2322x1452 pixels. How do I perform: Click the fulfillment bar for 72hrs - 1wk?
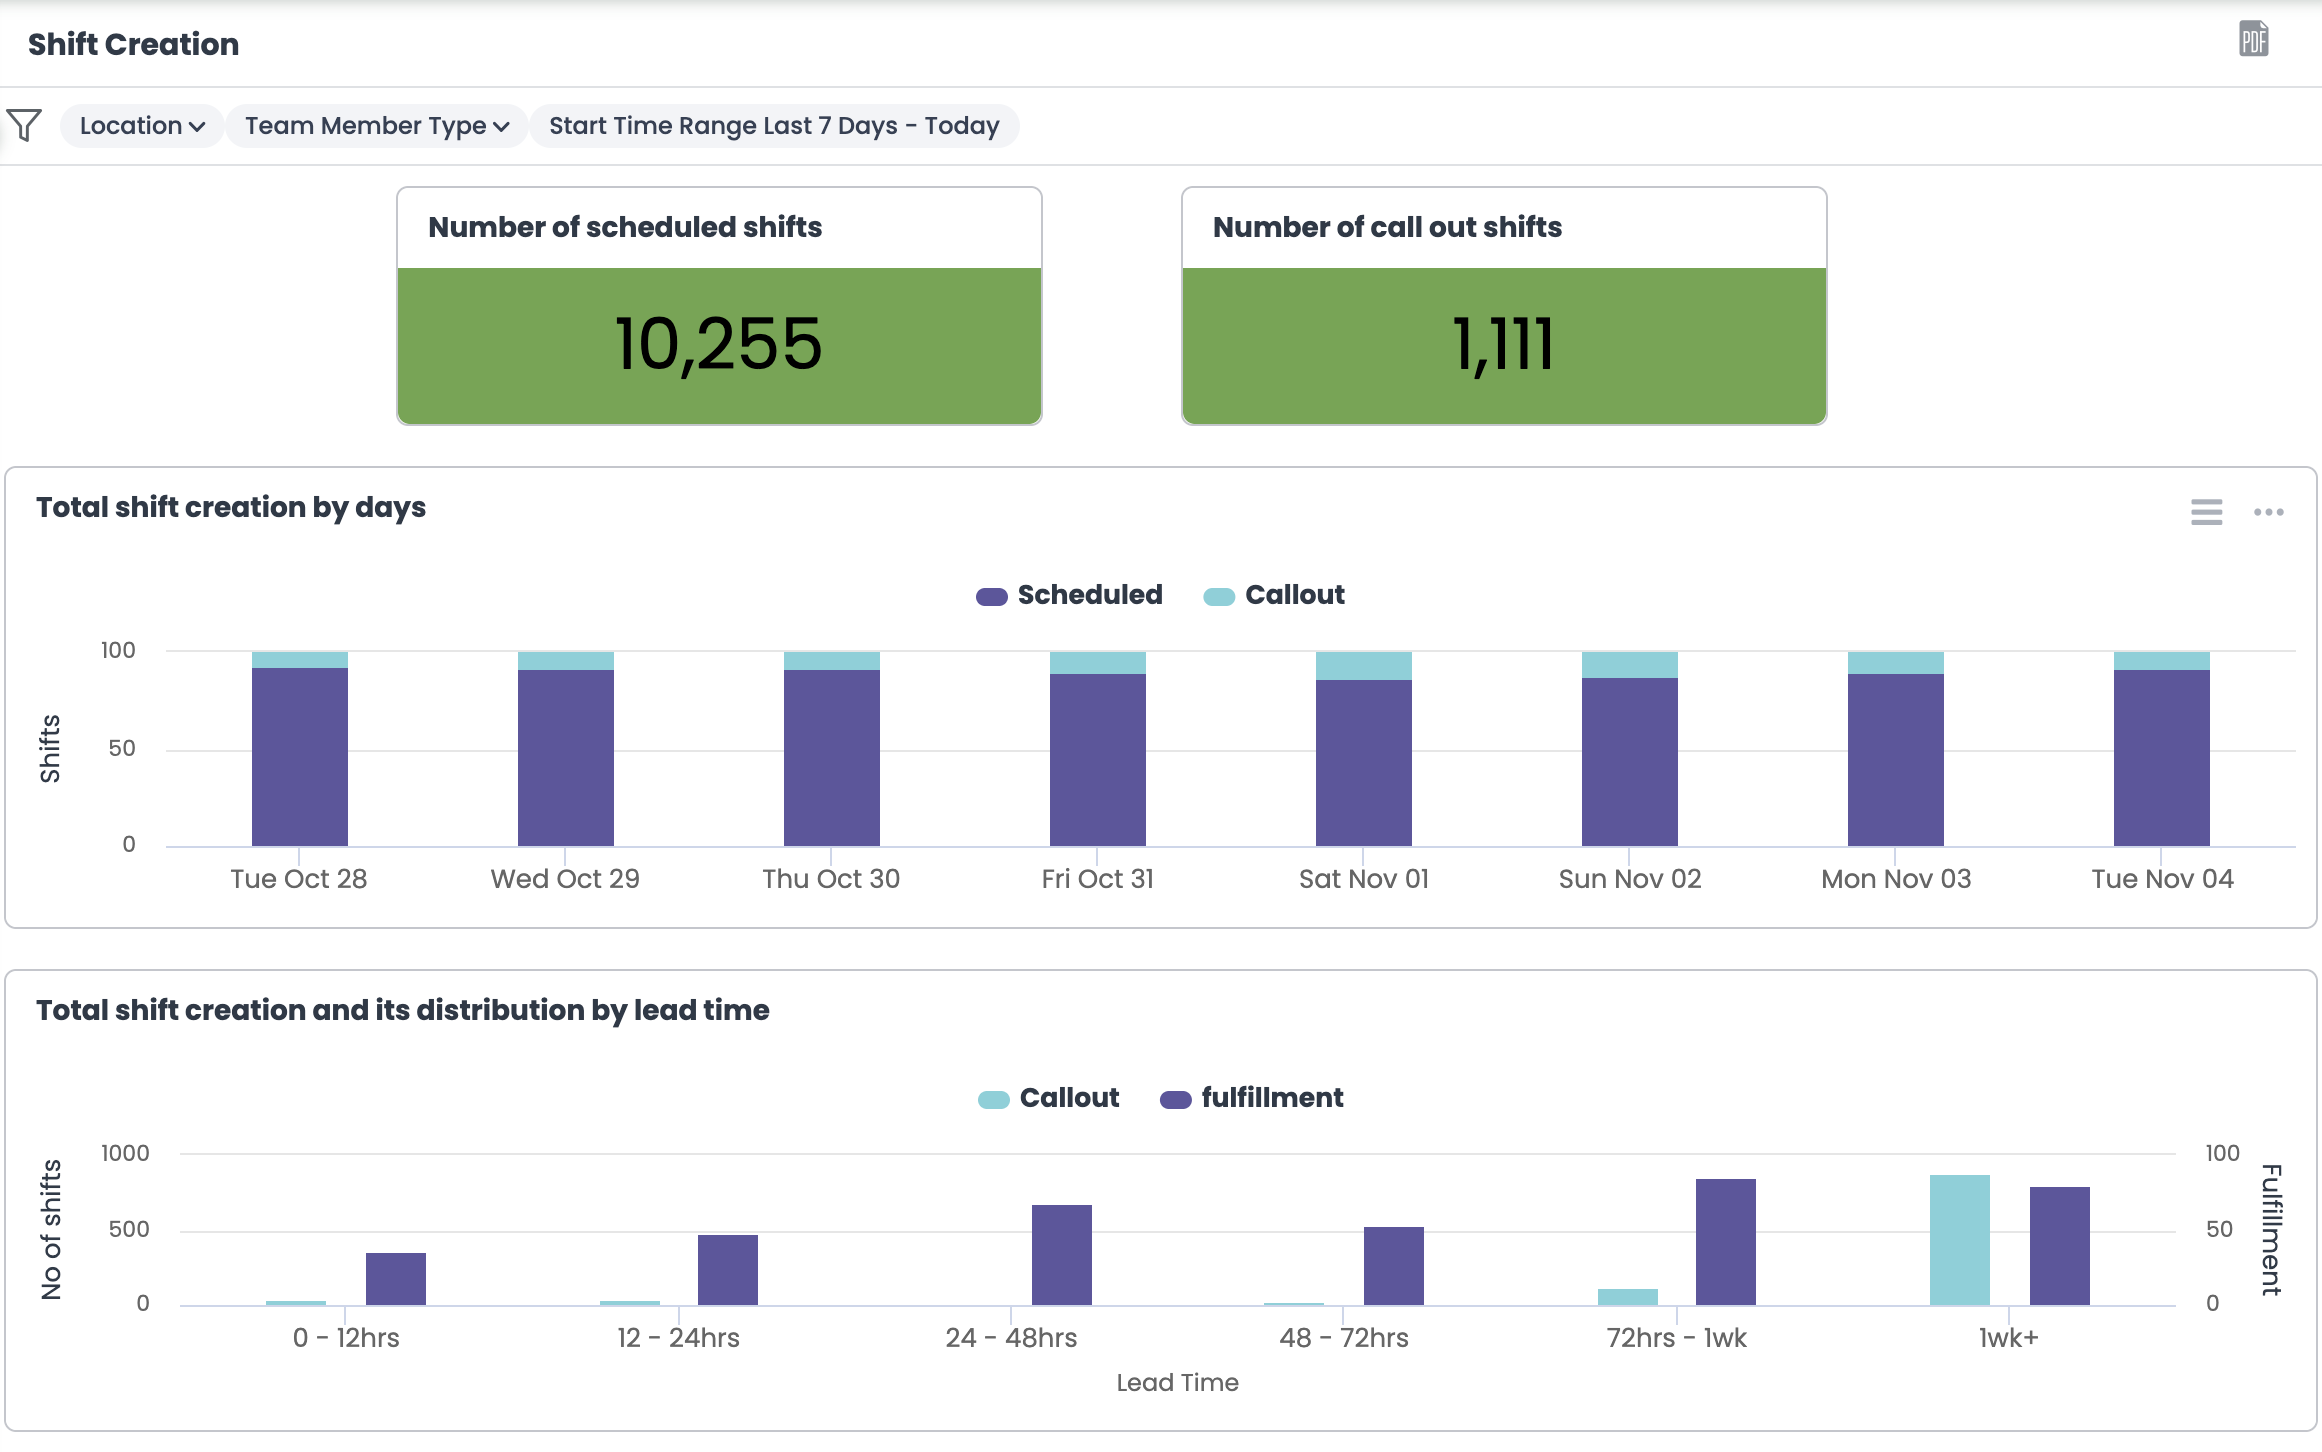click(1725, 1242)
